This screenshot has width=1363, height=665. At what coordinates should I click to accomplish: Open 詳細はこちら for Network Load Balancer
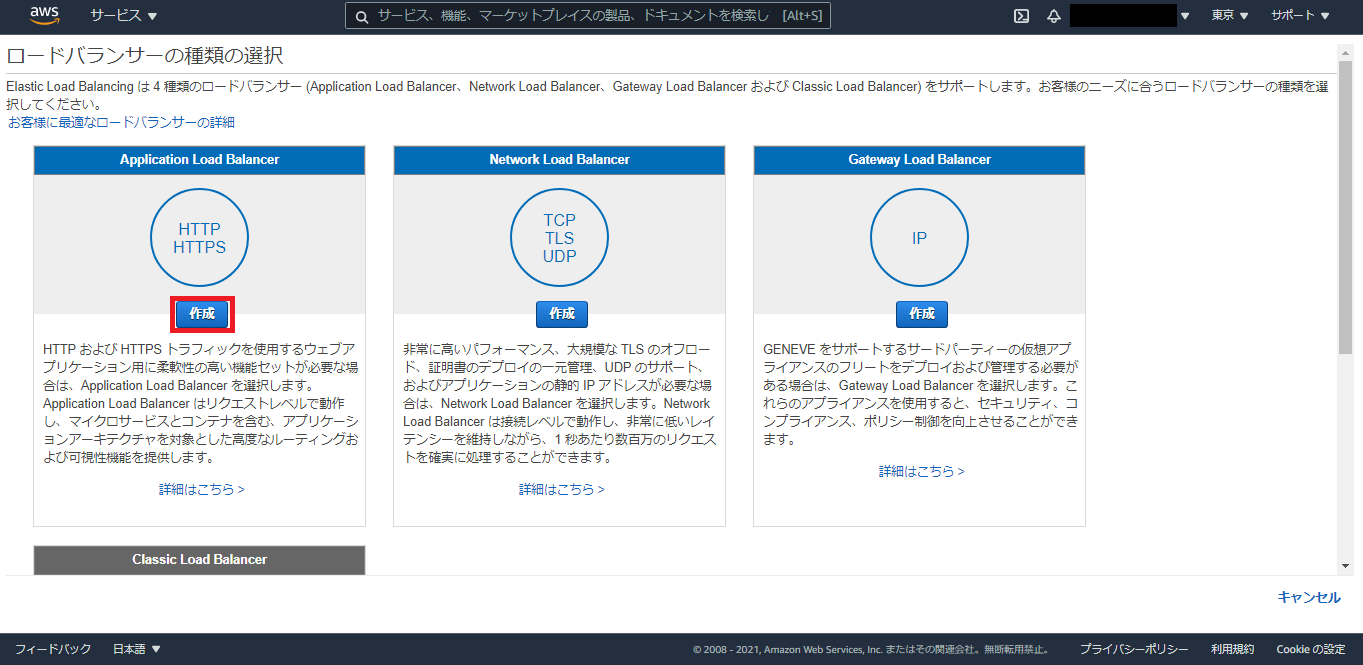pos(562,490)
